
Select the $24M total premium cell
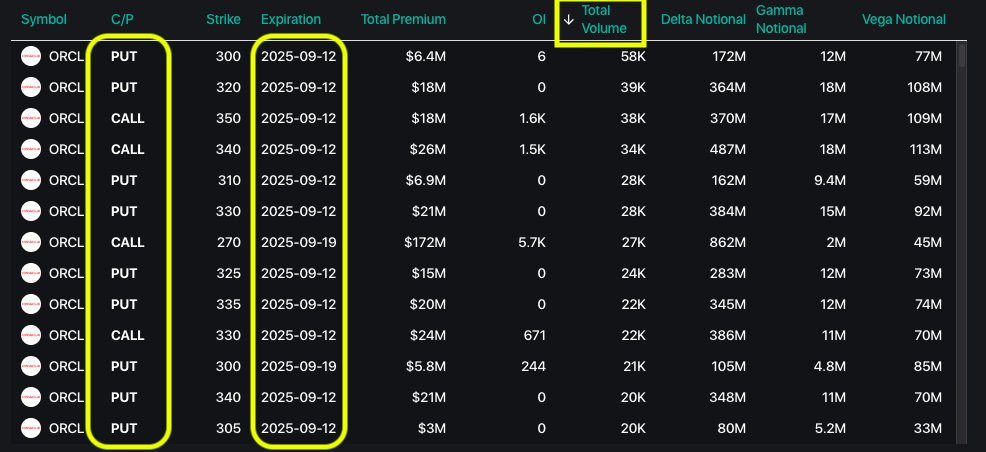point(429,335)
